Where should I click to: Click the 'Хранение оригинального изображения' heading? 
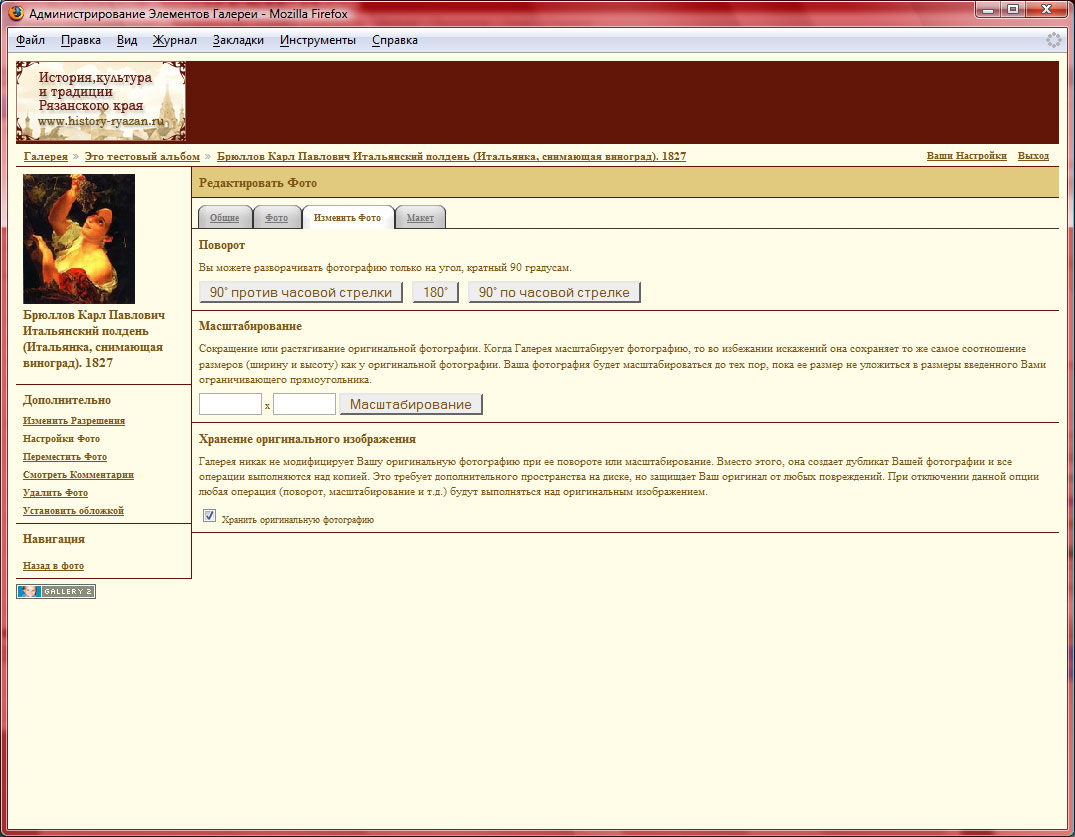point(307,439)
